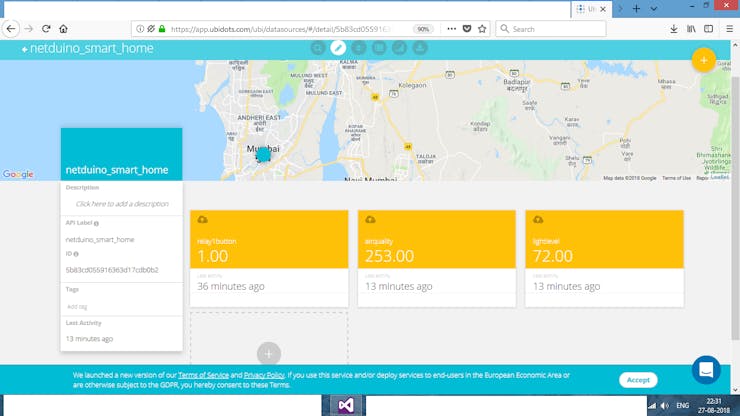Image resolution: width=740 pixels, height=416 pixels.
Task: Click the download icon in the Ubidots header
Action: [420, 48]
